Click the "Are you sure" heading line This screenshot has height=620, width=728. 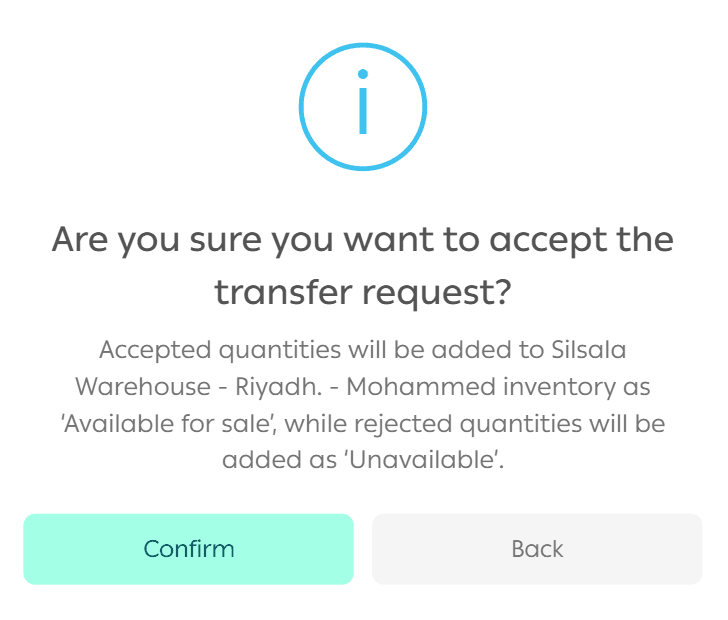pos(363,241)
